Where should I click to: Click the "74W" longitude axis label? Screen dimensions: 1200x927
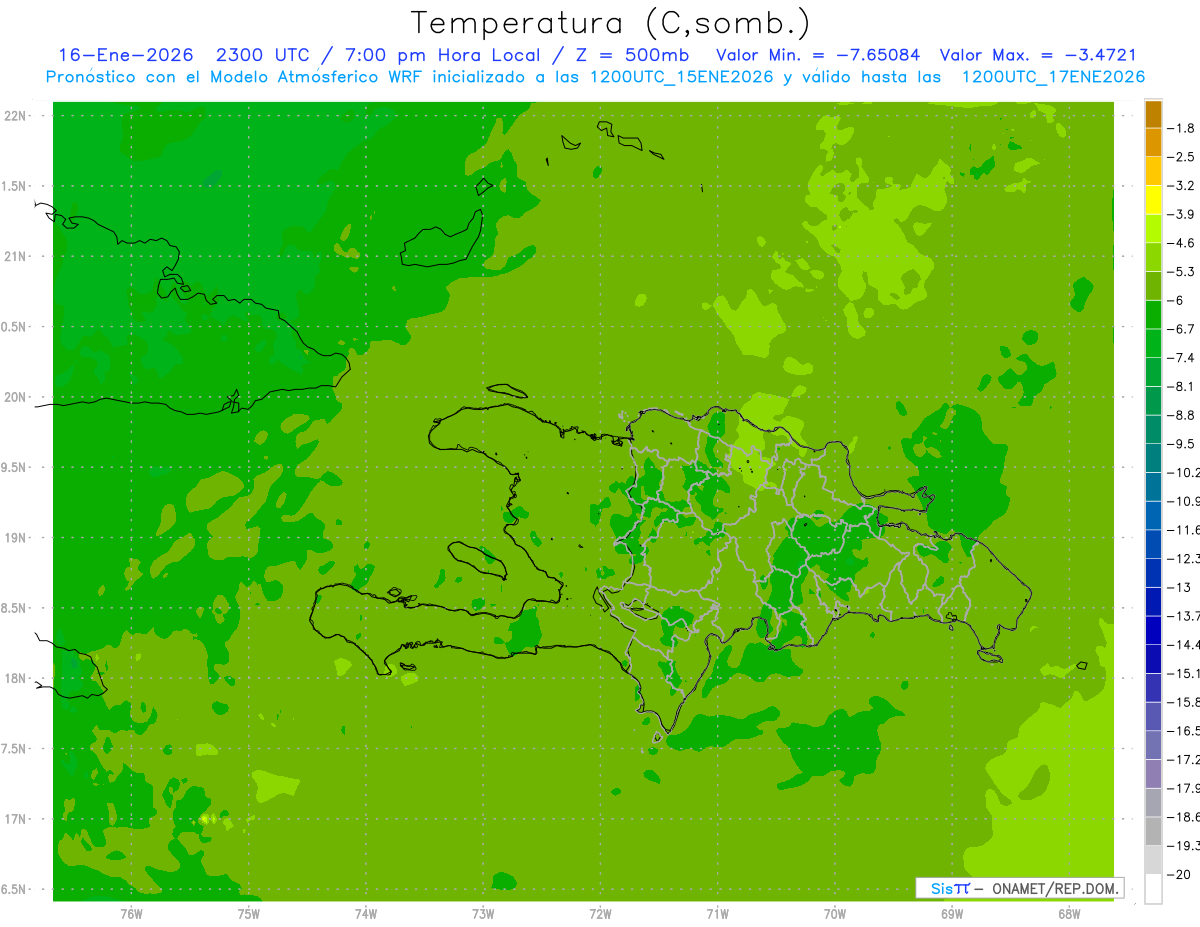coord(365,914)
